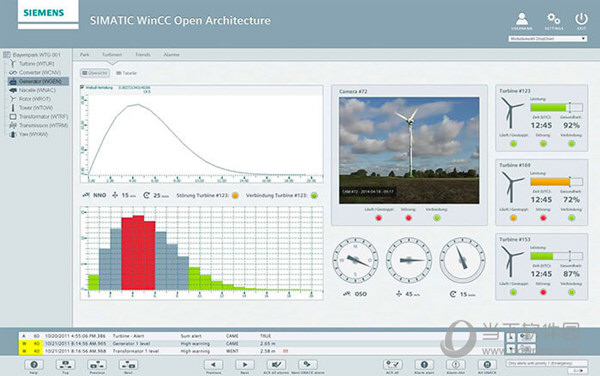Click the Störung Turbine #123 orange indicator
The image size is (600, 376).
point(235,195)
